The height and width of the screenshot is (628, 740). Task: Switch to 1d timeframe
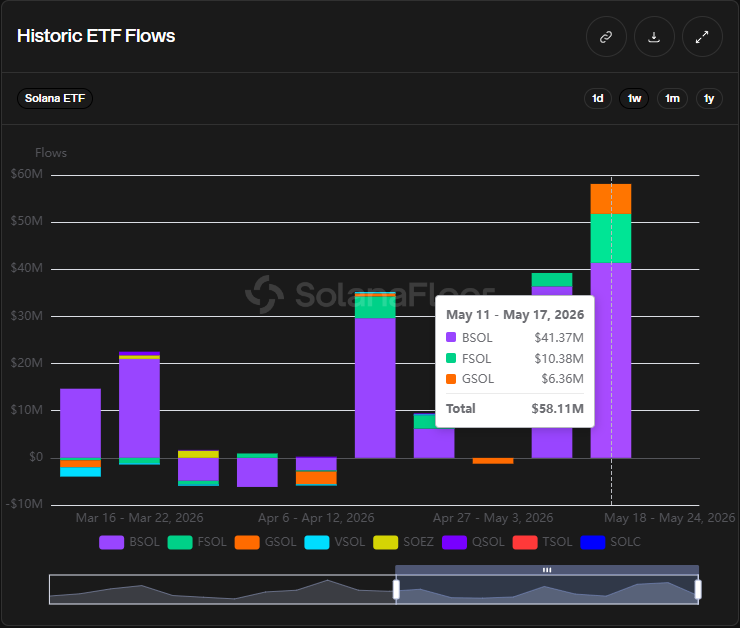click(597, 99)
